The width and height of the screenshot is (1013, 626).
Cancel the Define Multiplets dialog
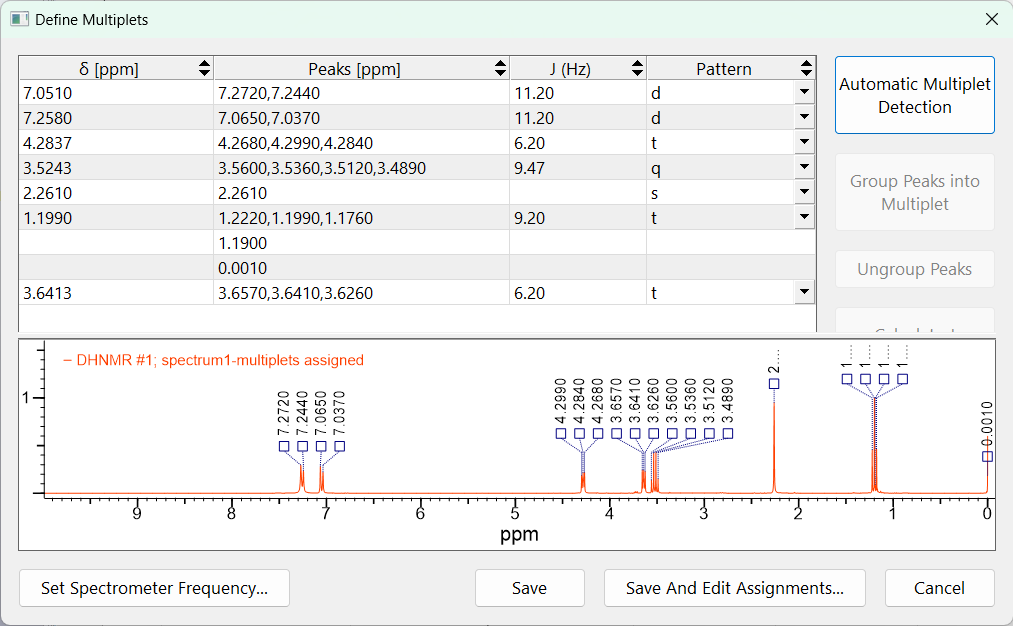coord(939,588)
